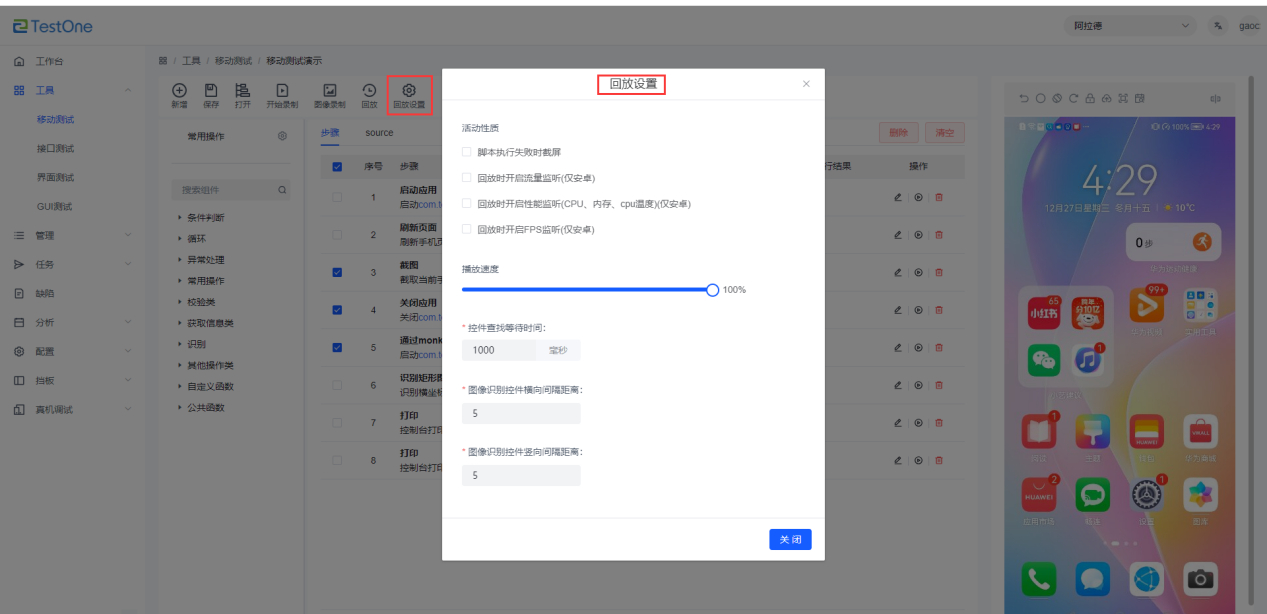Enable 脚本执行失败时截屏 checkbox
This screenshot has height=614, width=1267.
(466, 152)
